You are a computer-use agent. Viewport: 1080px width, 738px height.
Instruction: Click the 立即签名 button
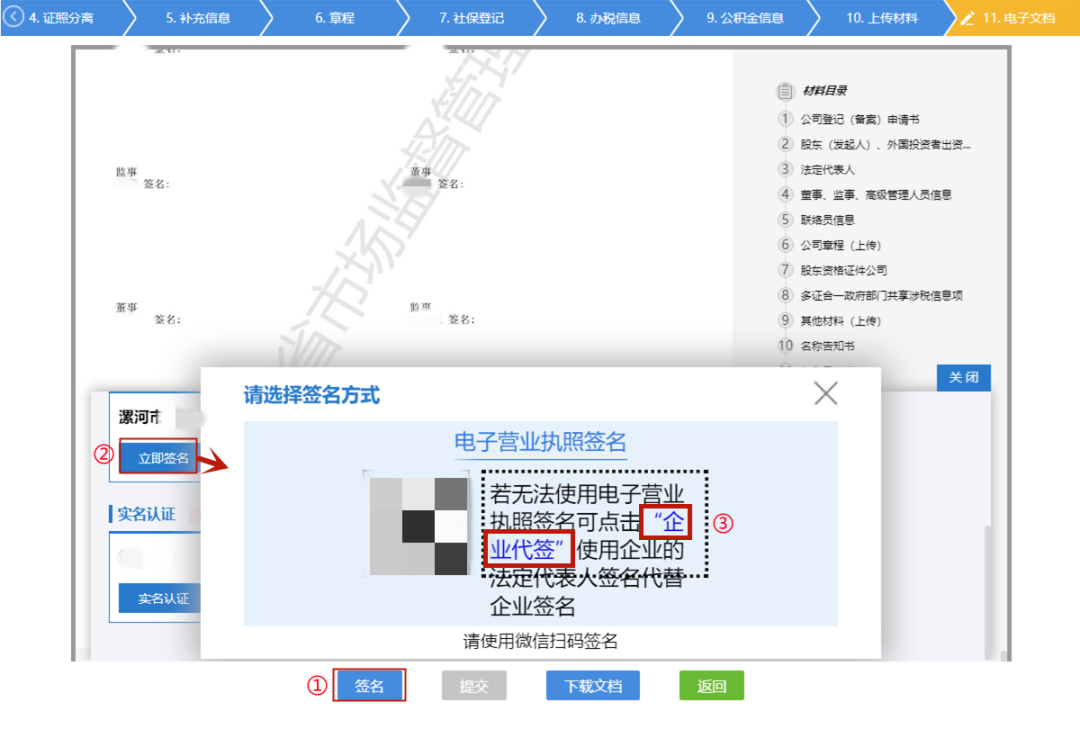158,458
